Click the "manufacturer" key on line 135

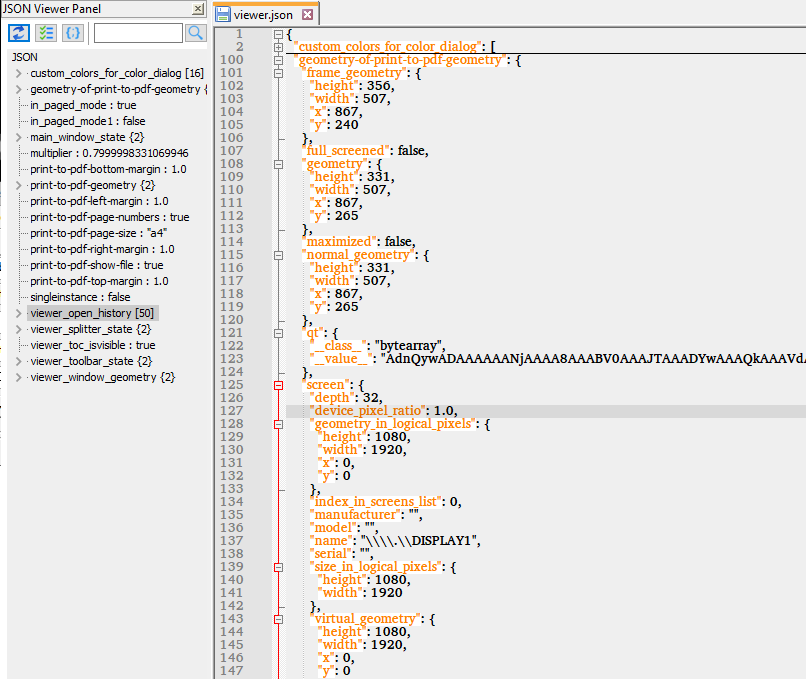click(x=355, y=515)
